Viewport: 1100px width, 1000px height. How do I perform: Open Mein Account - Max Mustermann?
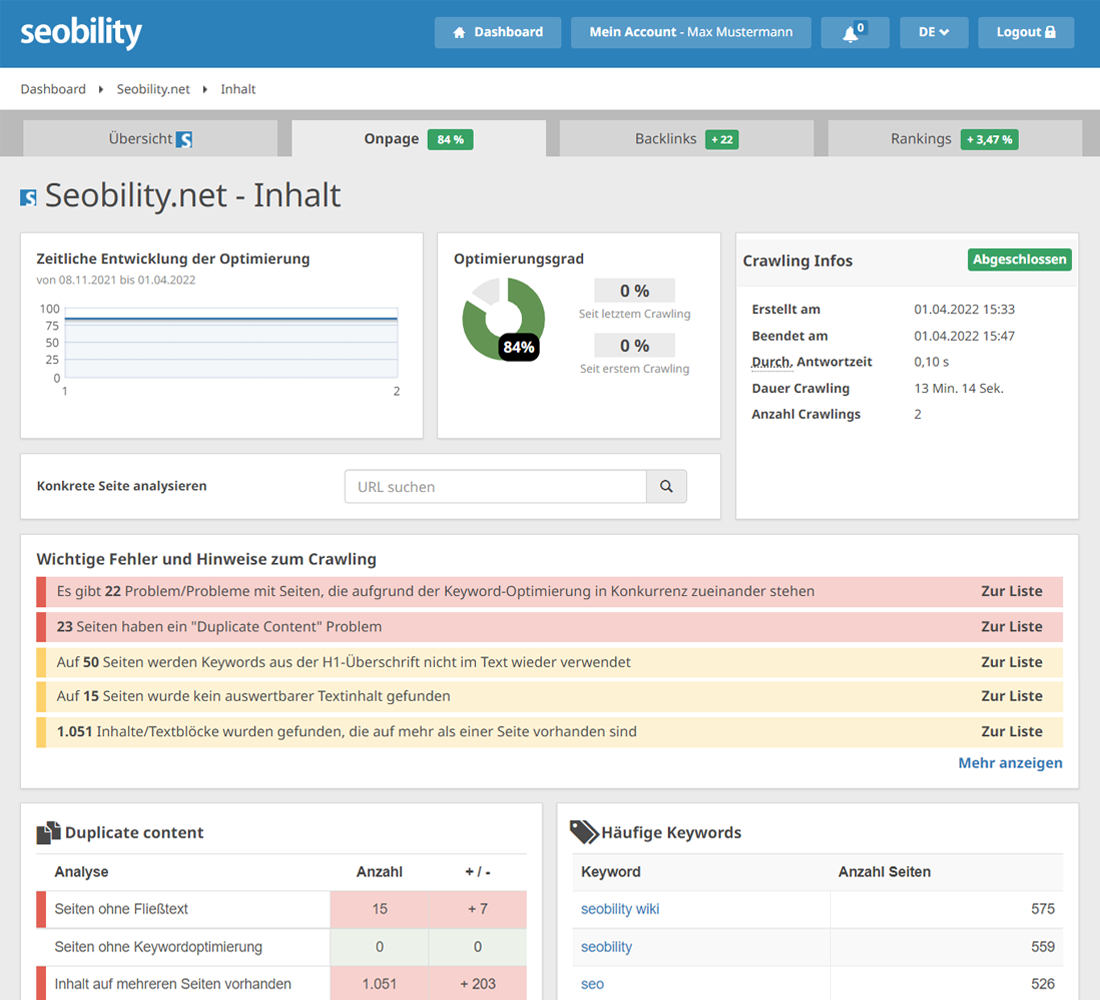691,32
